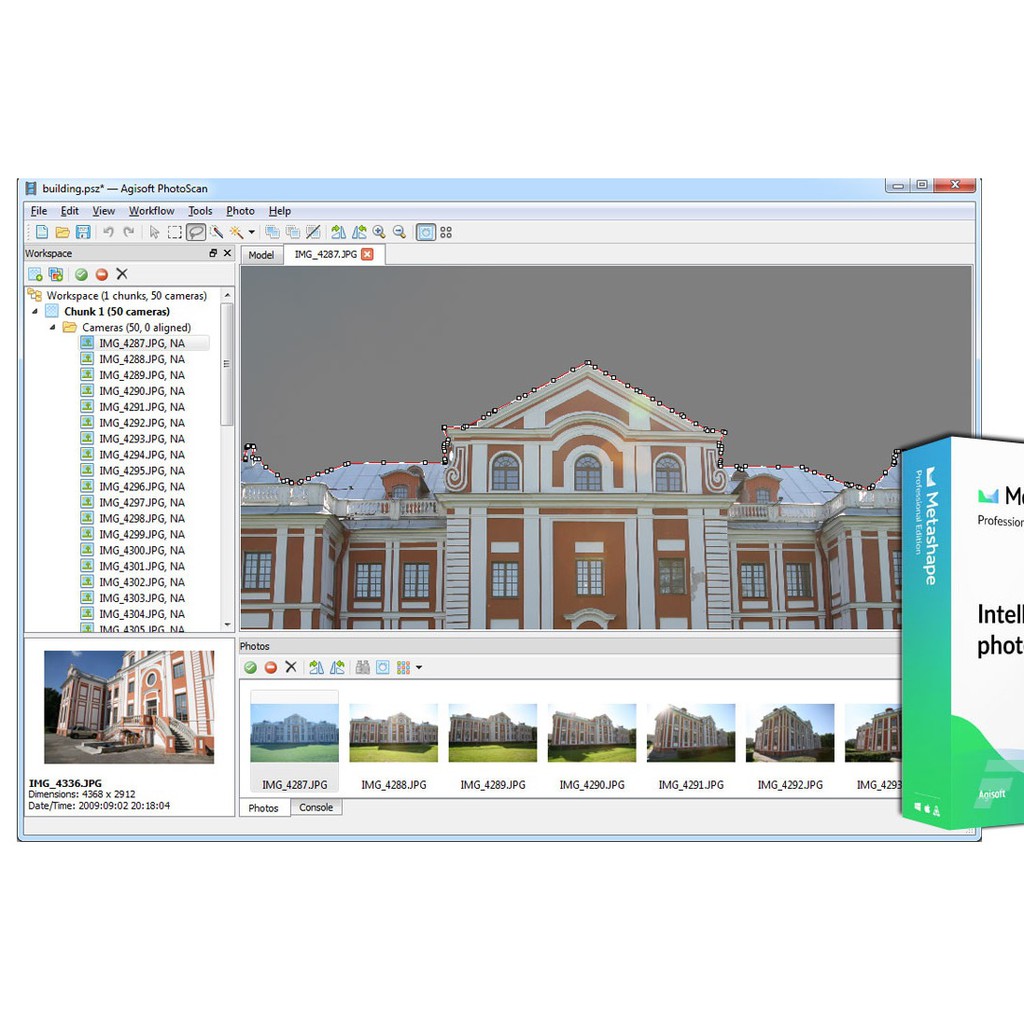Viewport: 1024px width, 1024px height.
Task: Switch to the Model tab
Action: click(x=261, y=255)
